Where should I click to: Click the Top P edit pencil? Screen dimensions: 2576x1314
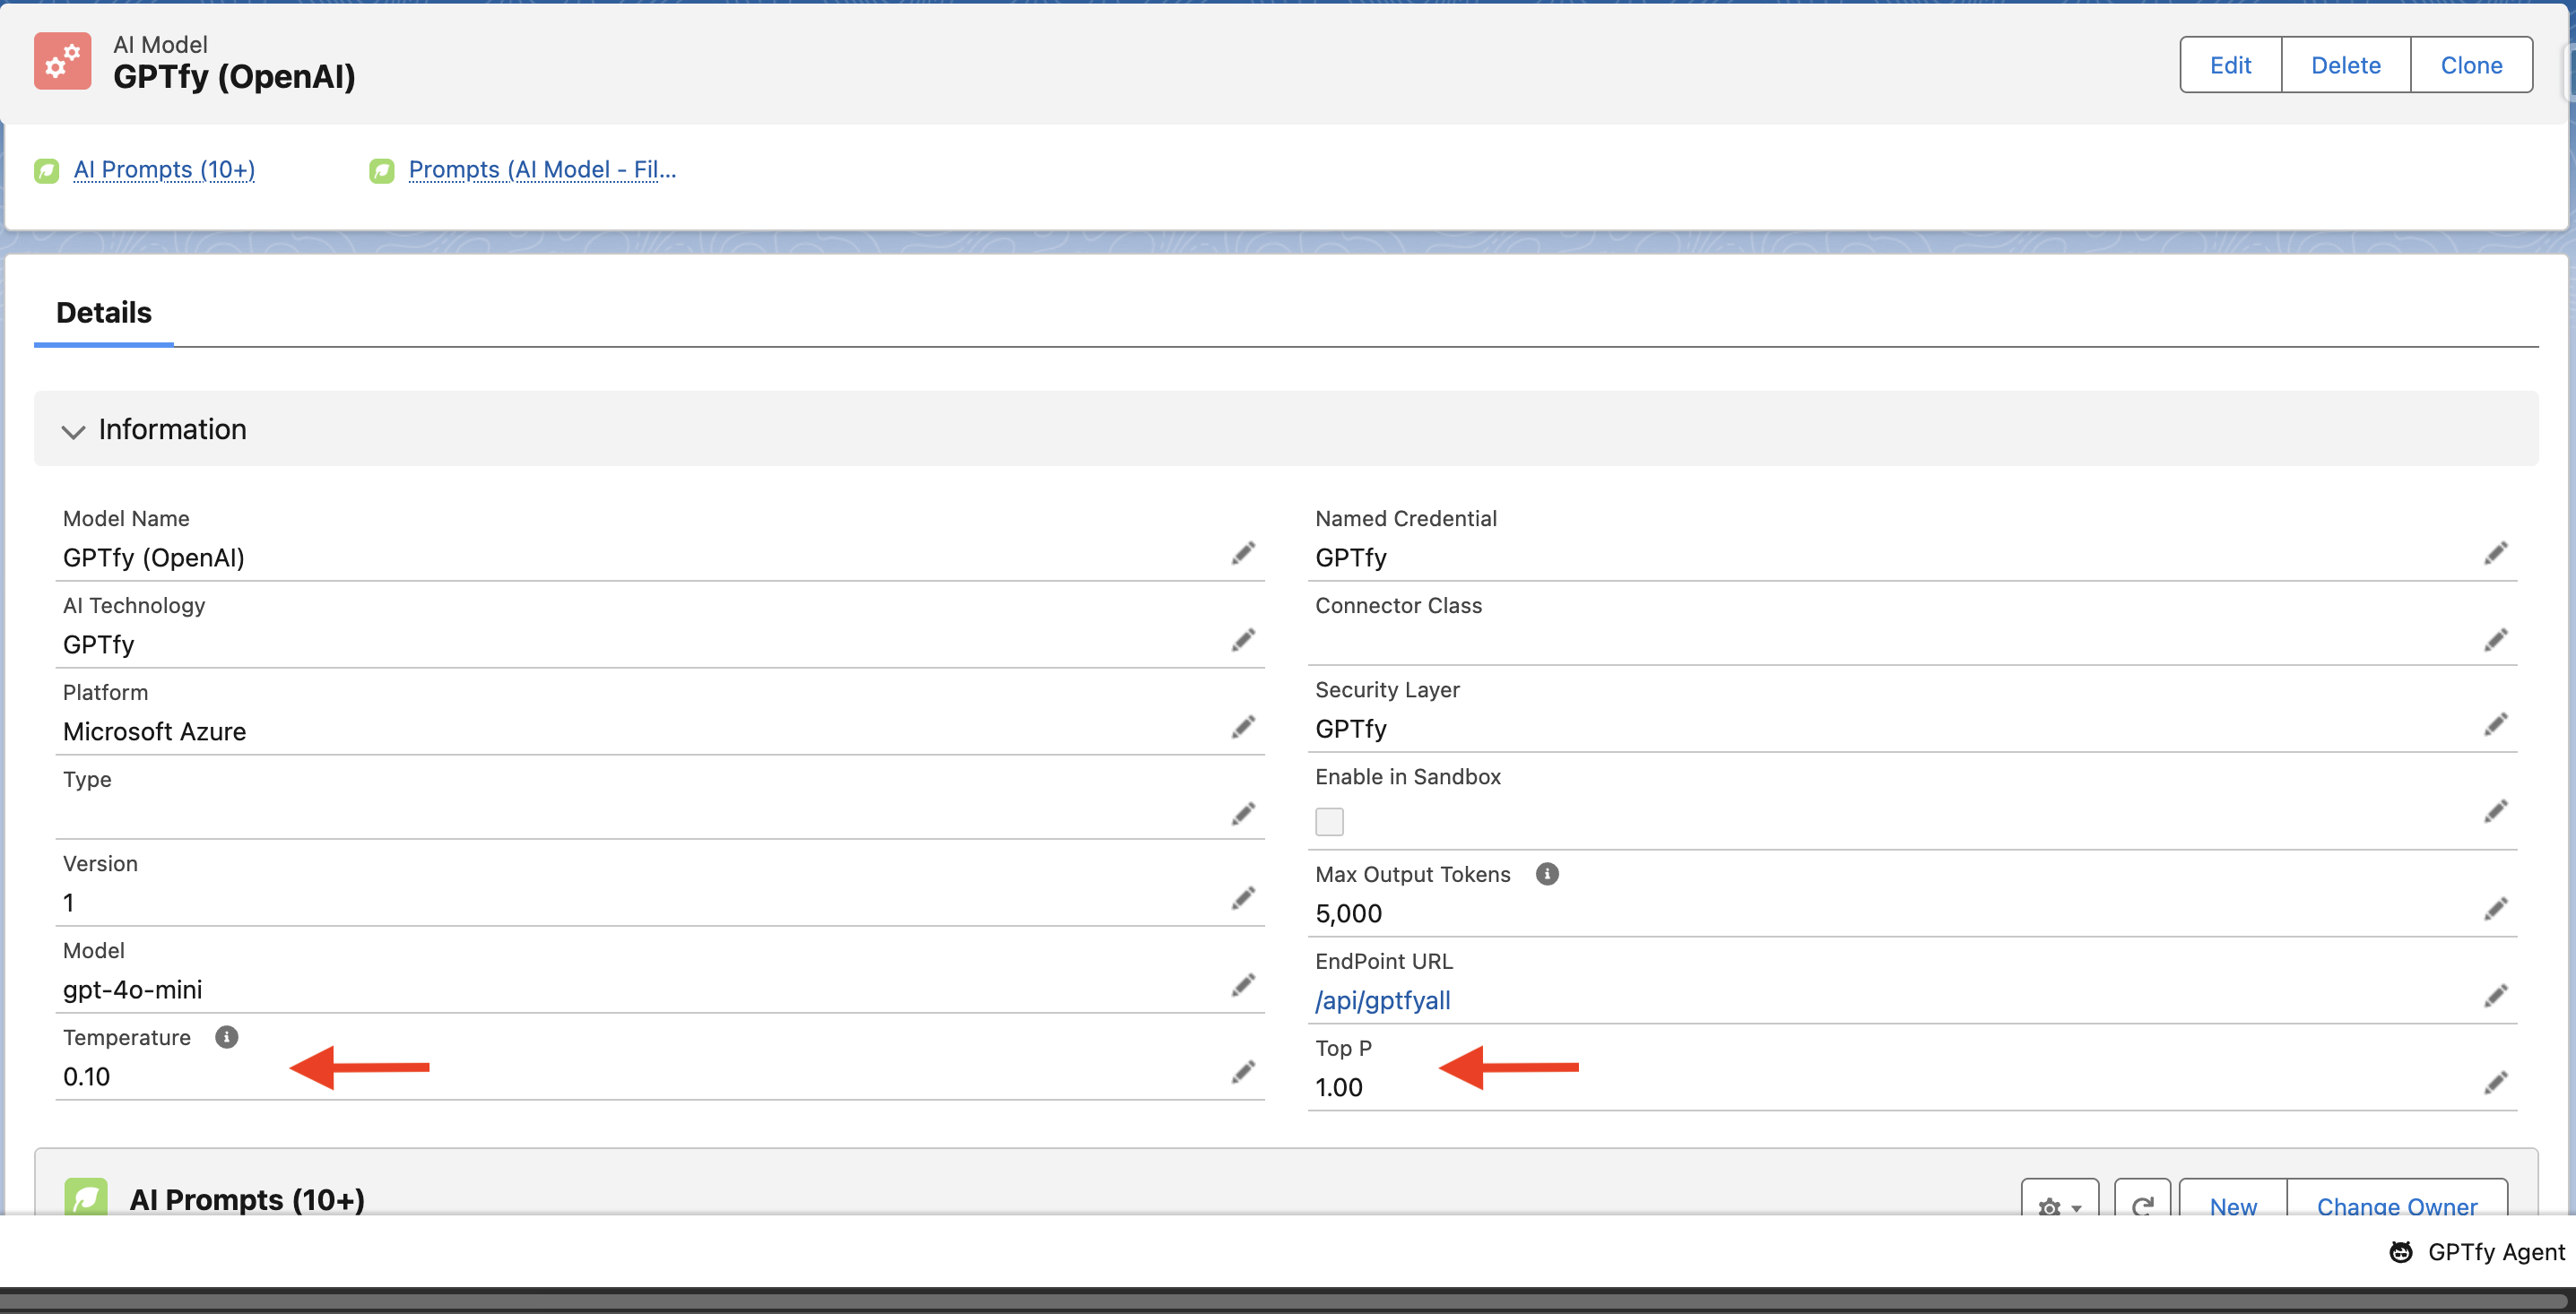[2495, 1082]
